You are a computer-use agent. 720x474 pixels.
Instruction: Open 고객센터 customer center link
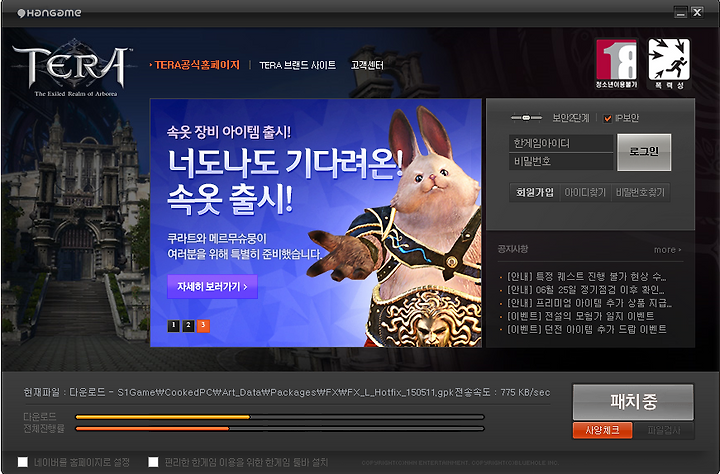pos(367,65)
